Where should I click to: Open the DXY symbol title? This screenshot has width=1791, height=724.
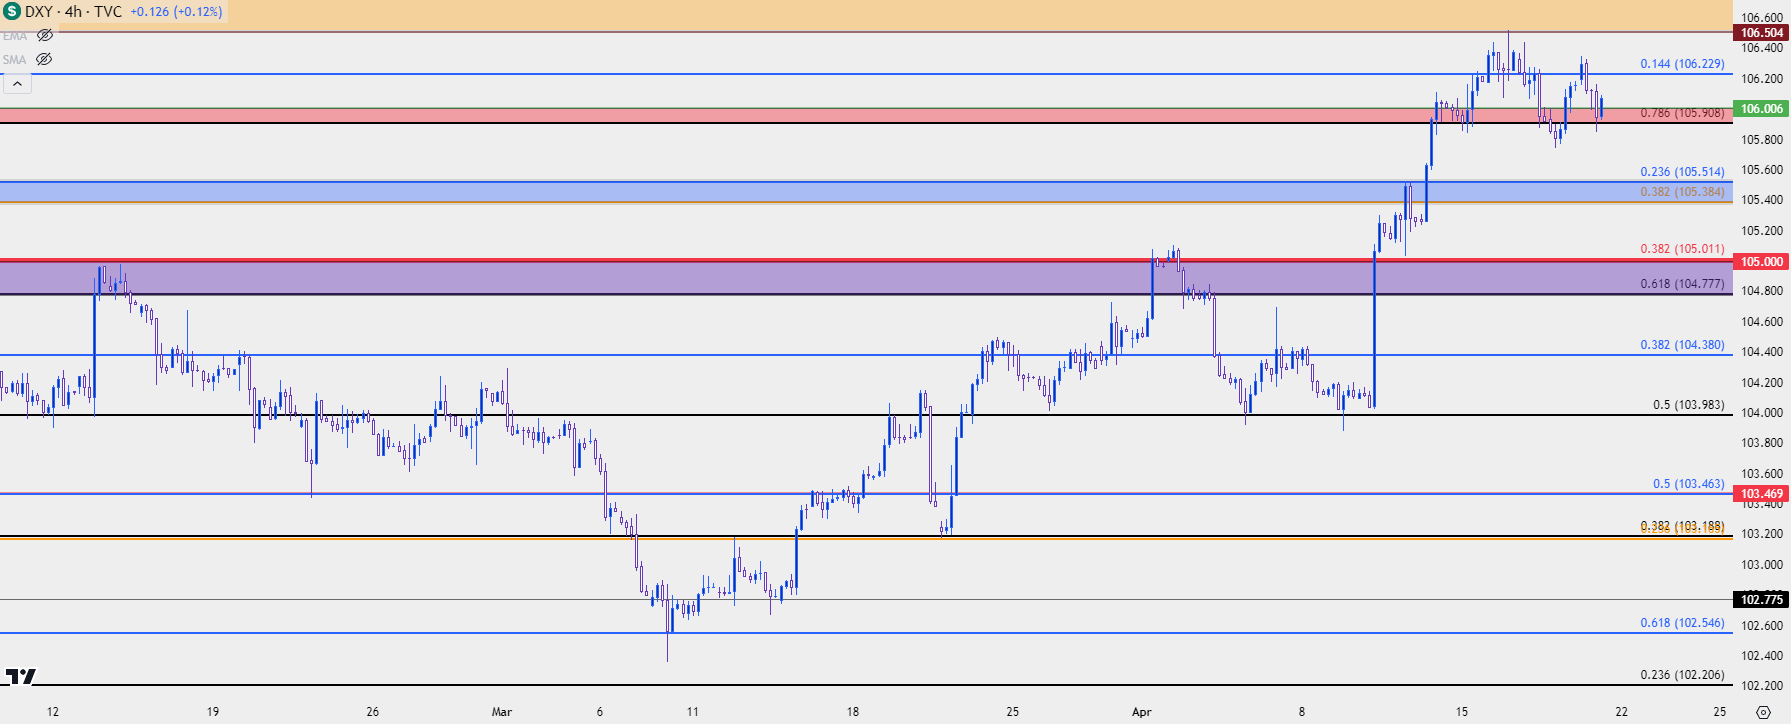tap(39, 12)
